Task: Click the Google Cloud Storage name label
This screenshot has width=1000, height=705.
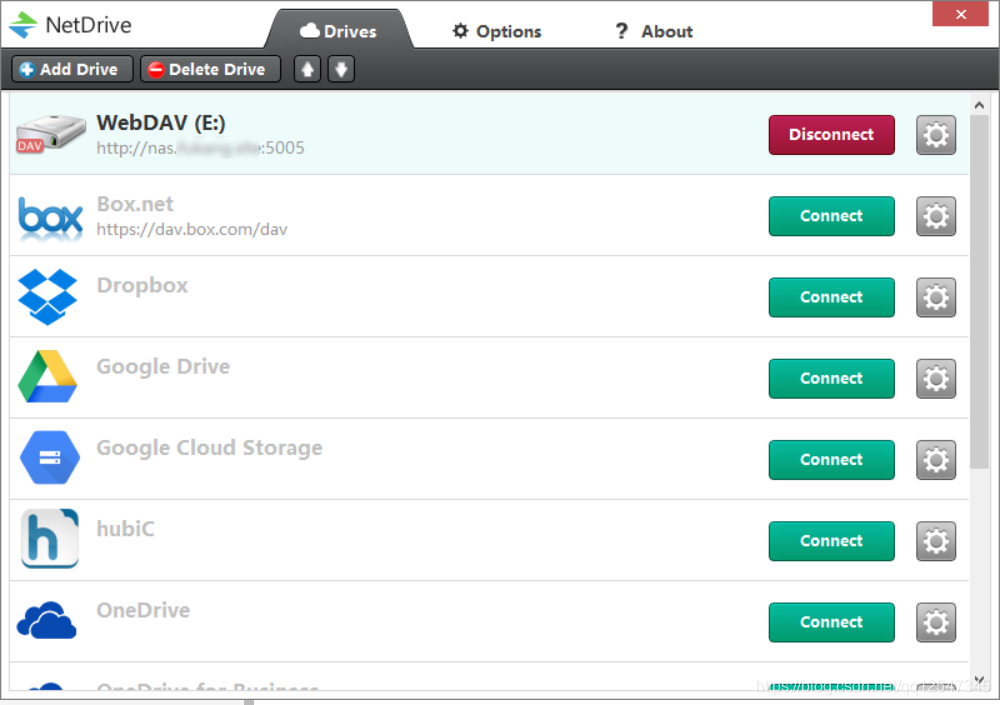Action: click(209, 448)
